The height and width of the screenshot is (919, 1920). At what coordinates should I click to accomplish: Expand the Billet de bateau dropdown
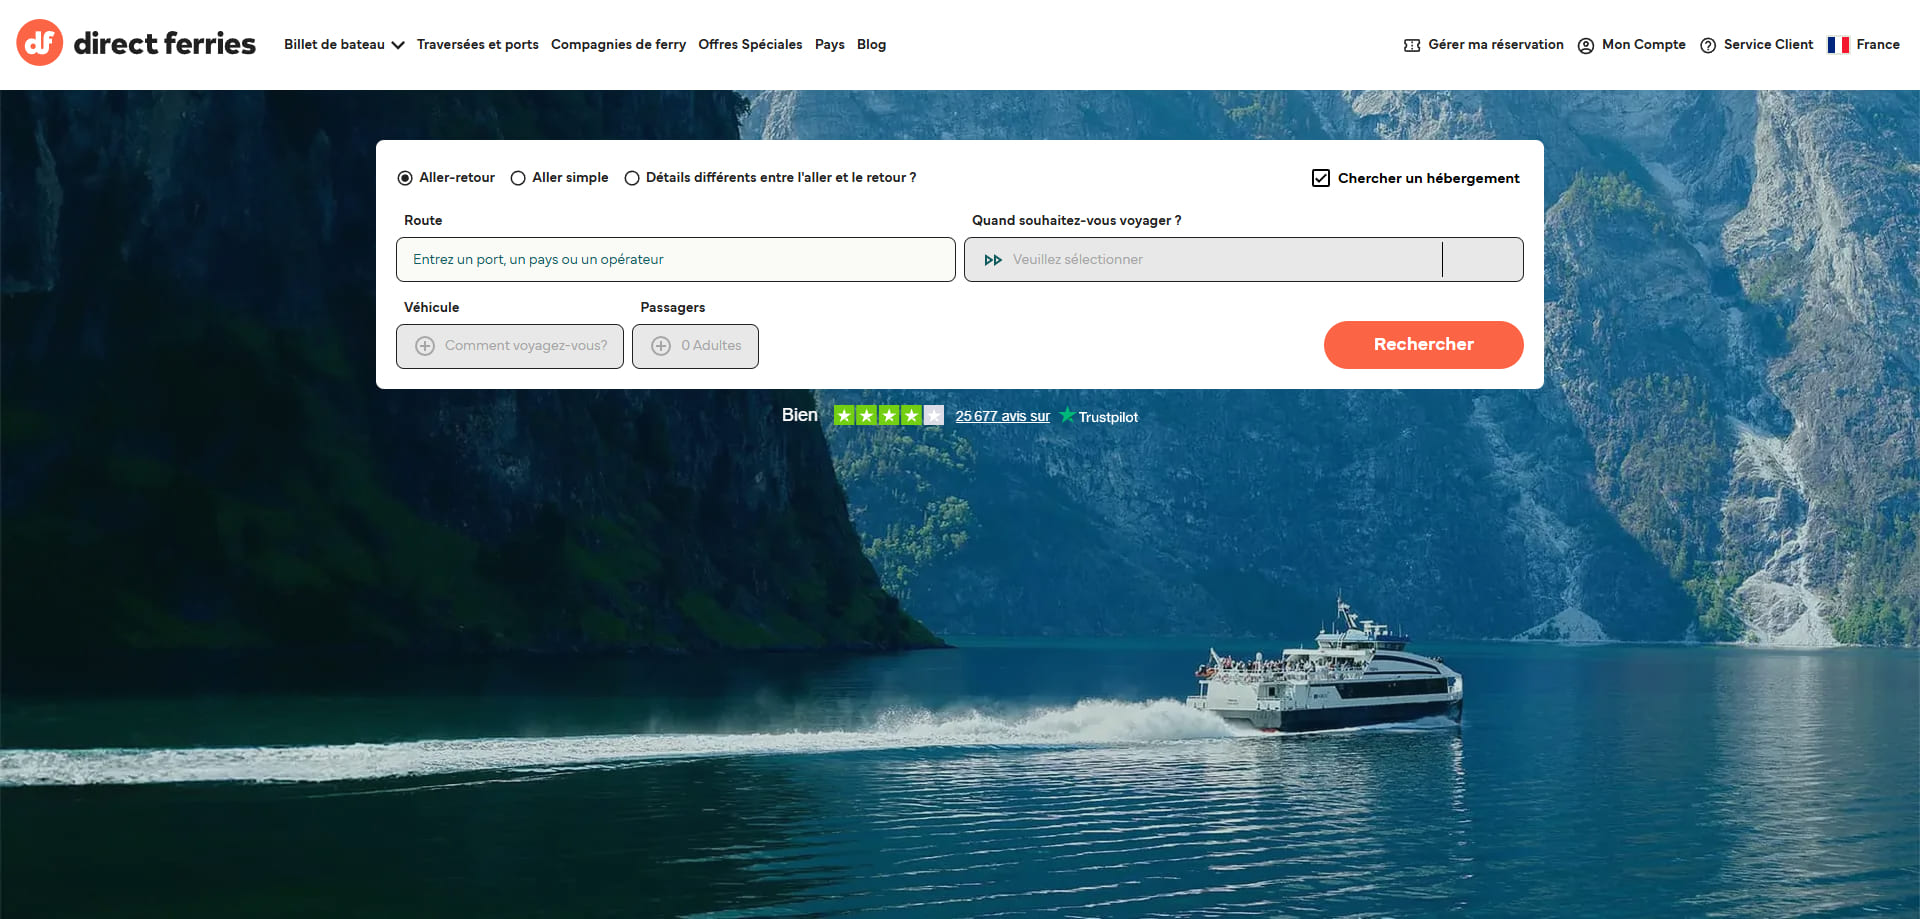(344, 45)
